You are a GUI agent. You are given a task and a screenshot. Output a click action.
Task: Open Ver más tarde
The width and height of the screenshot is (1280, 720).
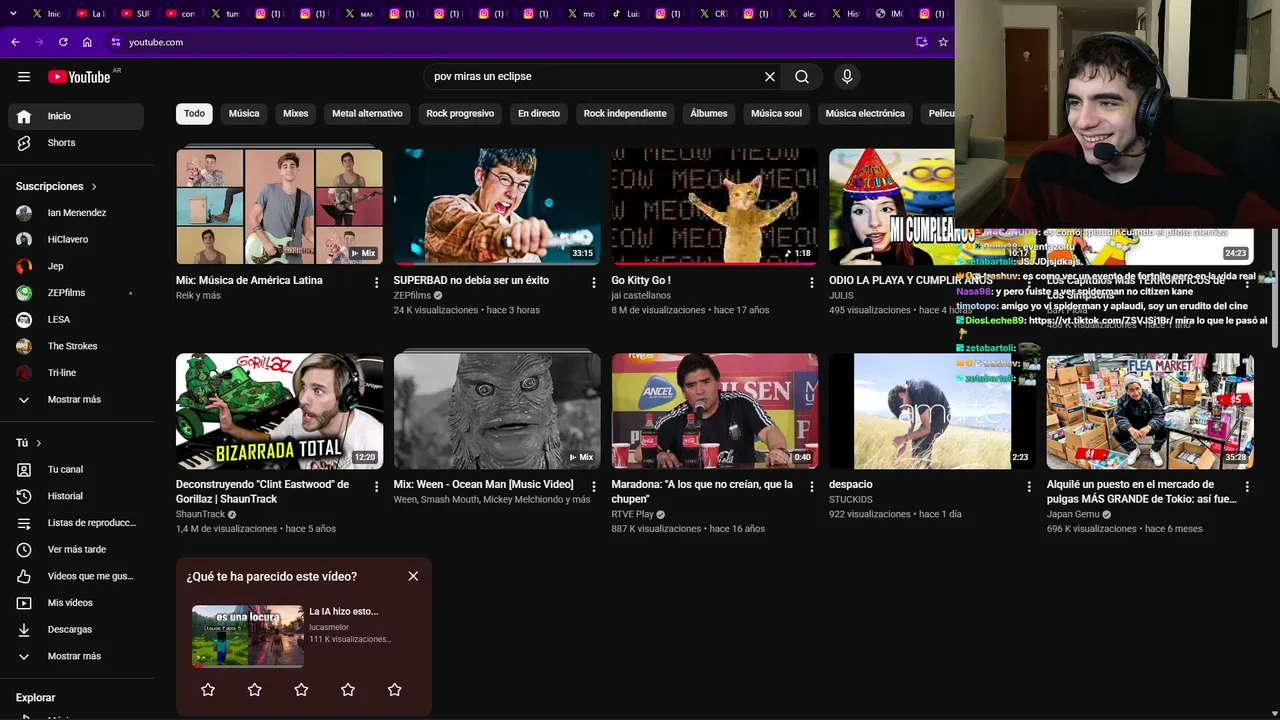pos(76,550)
